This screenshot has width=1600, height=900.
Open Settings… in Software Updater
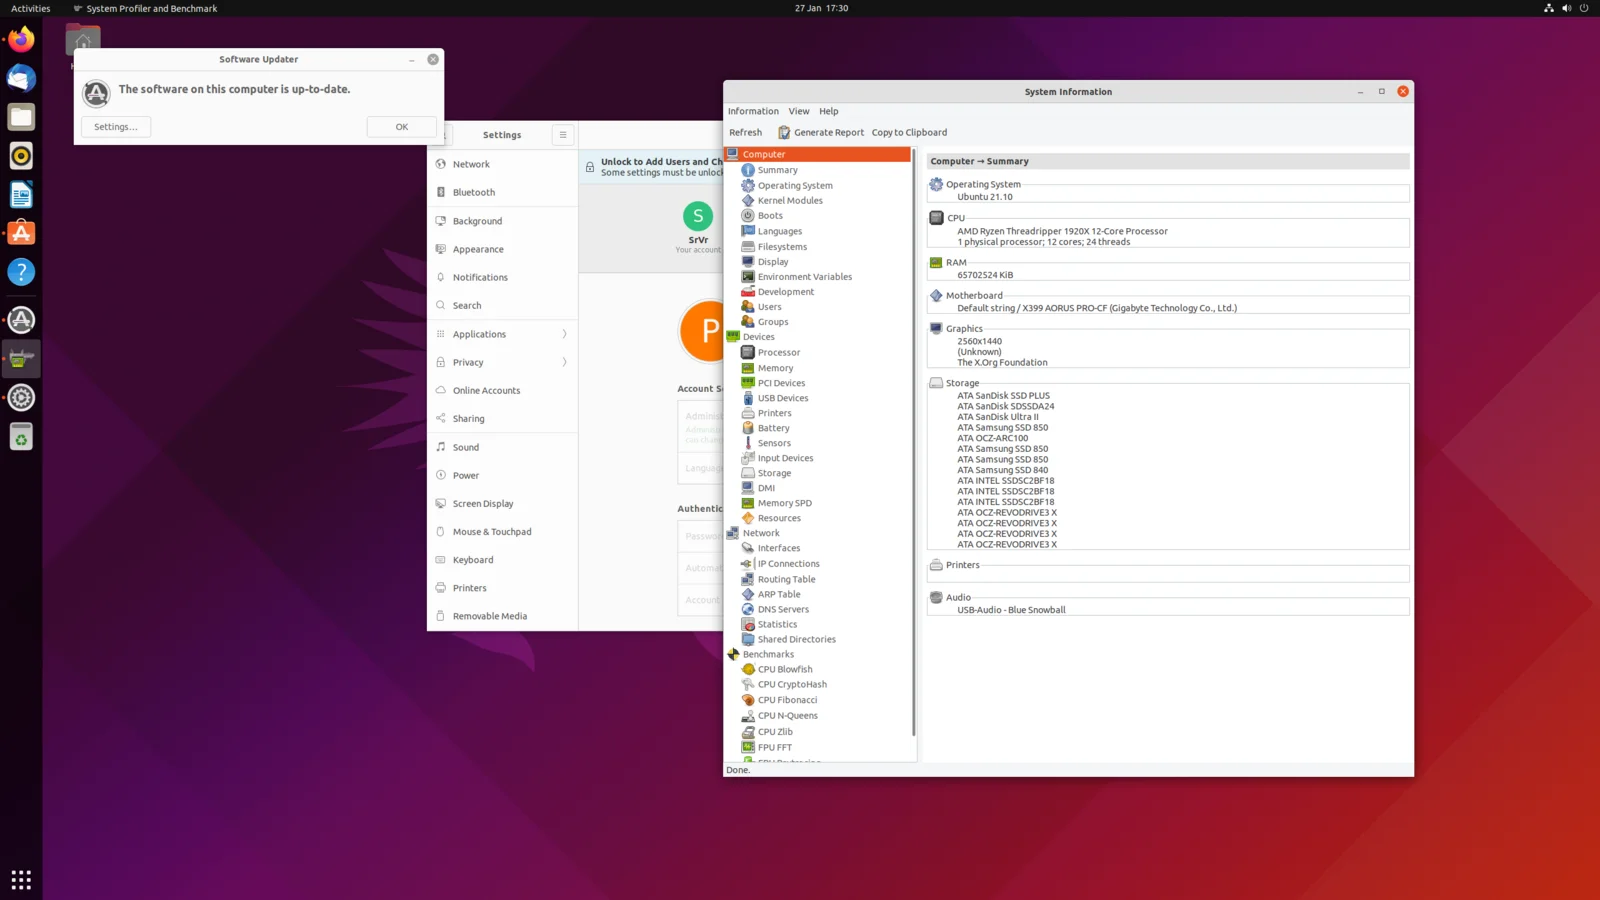[x=116, y=127]
